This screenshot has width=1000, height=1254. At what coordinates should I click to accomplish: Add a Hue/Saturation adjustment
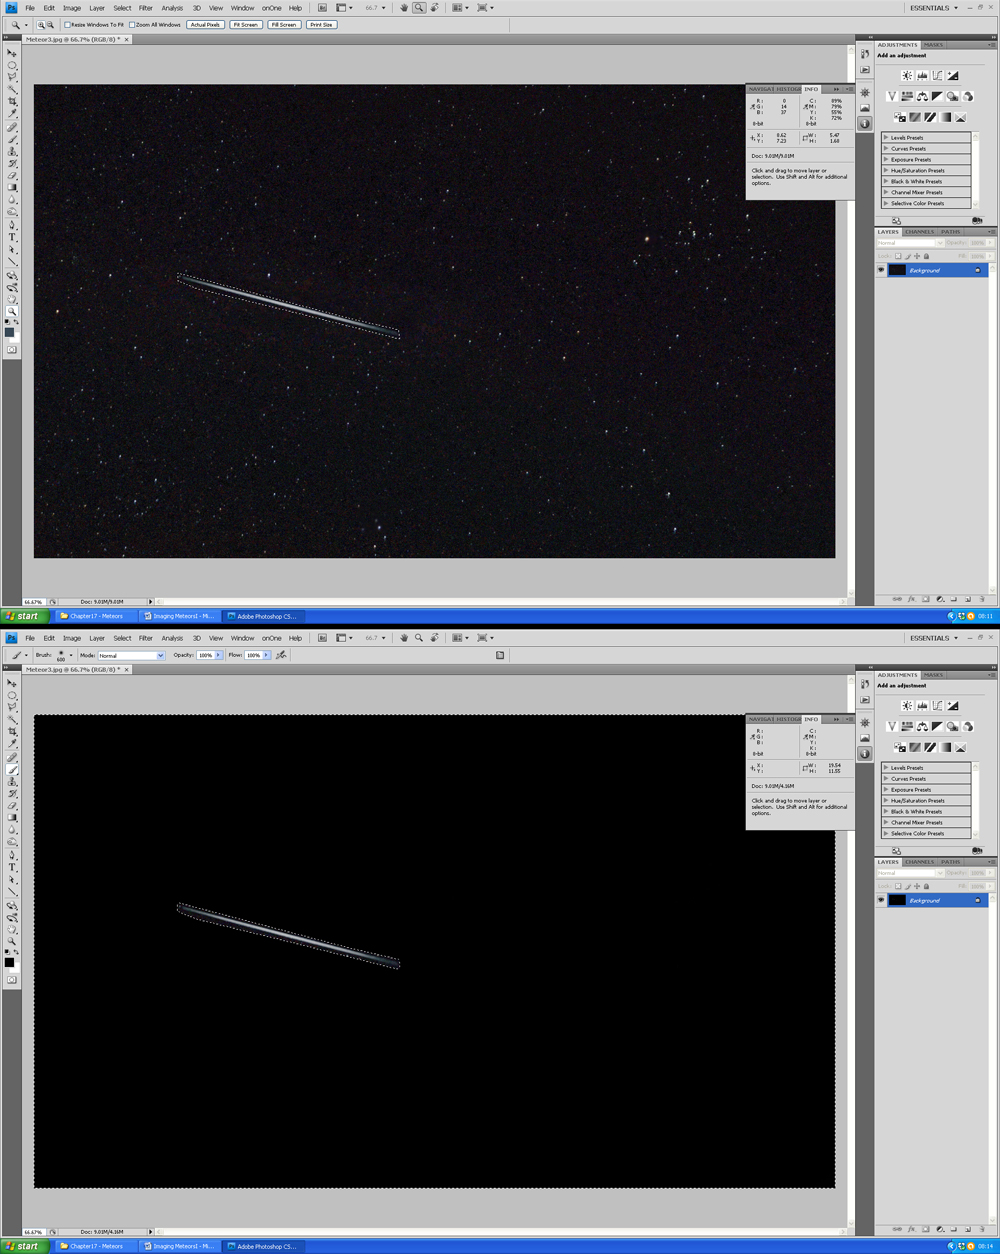(x=907, y=97)
